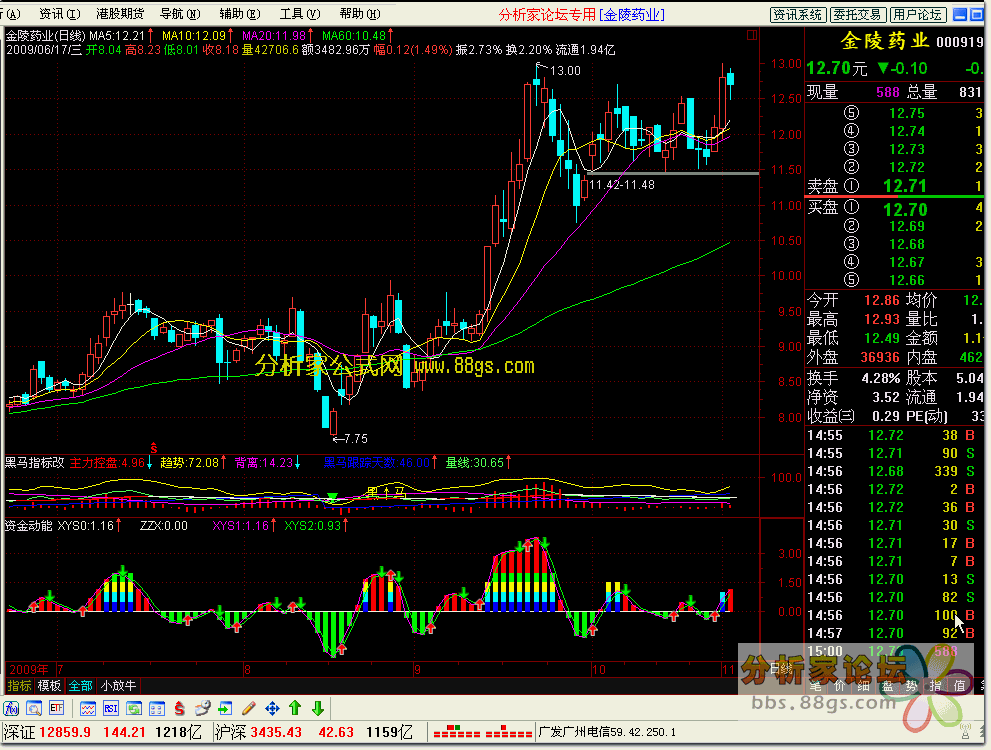Select the pencil drawing tool
Image resolution: width=991 pixels, height=750 pixels.
pyautogui.click(x=248, y=708)
